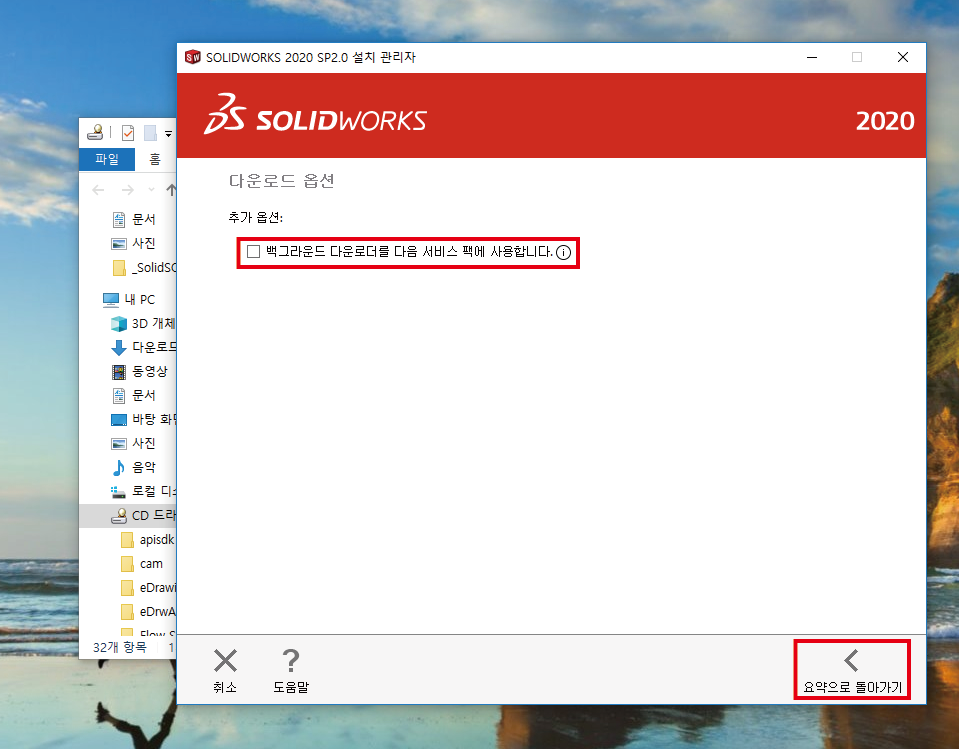This screenshot has width=959, height=749.
Task: Minimize the SOLIDWORKS installer window
Action: (x=812, y=57)
